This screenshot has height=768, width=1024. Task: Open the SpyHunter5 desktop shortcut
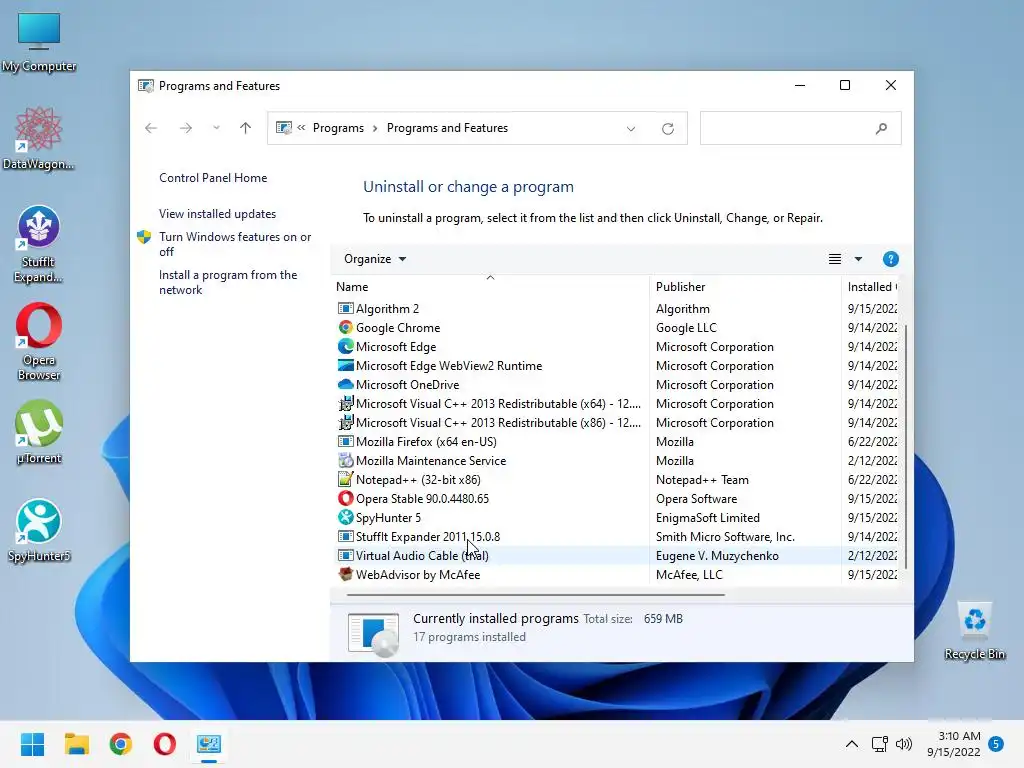point(39,530)
